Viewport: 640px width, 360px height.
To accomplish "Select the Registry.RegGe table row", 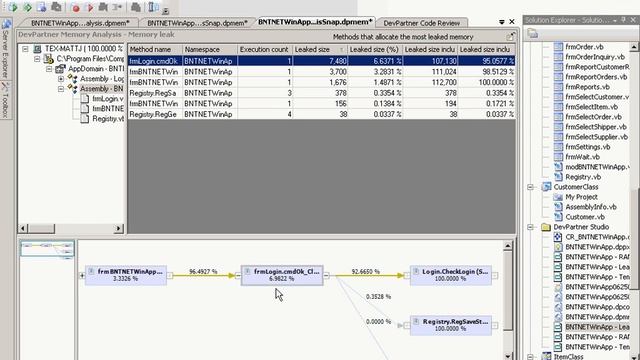I will [x=322, y=114].
